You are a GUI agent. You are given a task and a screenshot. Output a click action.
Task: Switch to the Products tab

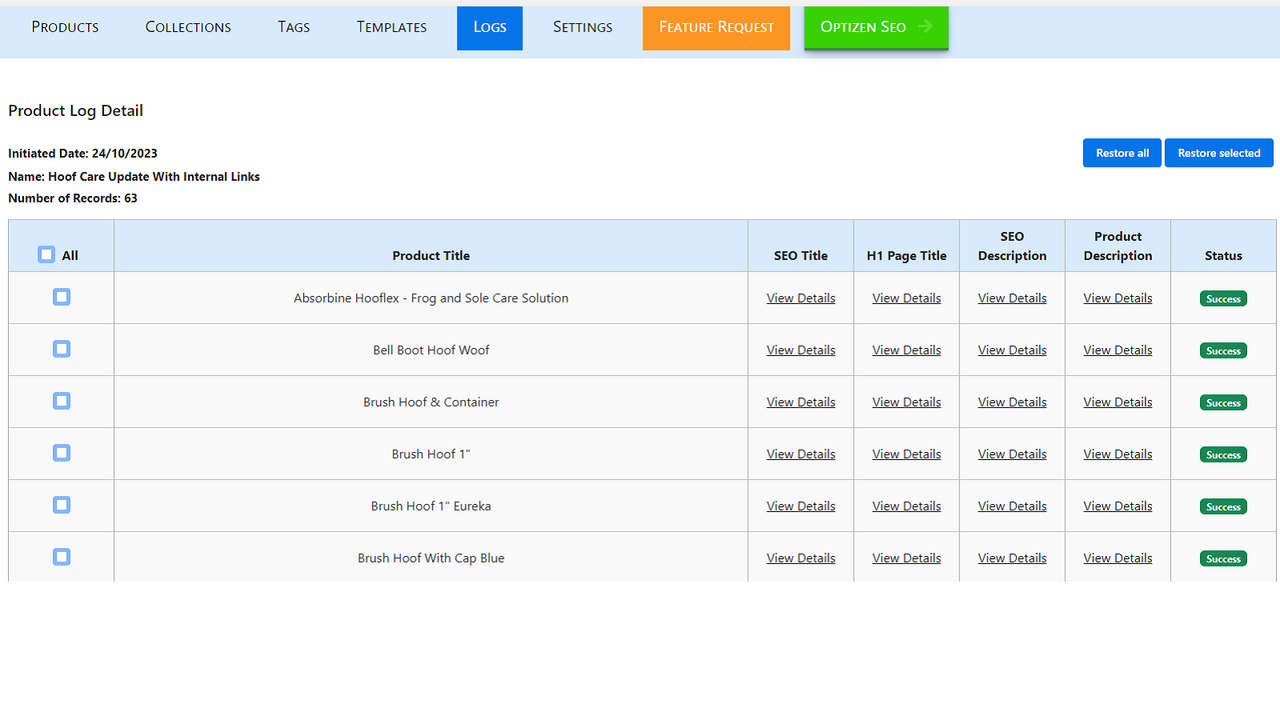tap(64, 27)
